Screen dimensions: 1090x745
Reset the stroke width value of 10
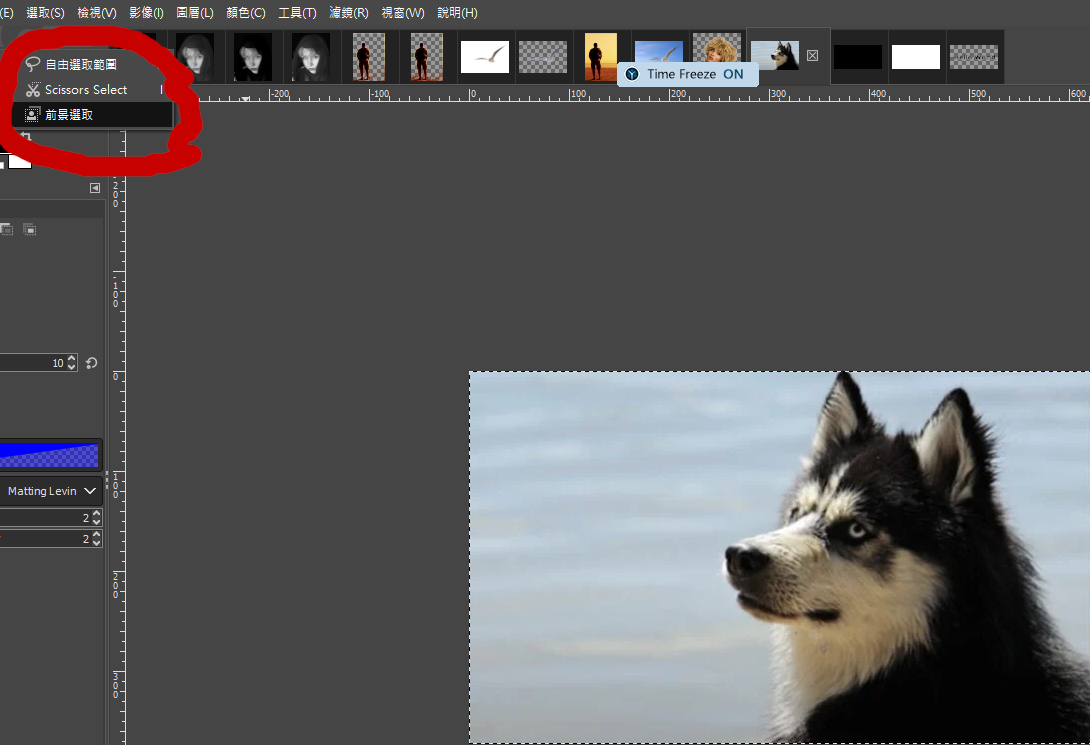[x=92, y=363]
